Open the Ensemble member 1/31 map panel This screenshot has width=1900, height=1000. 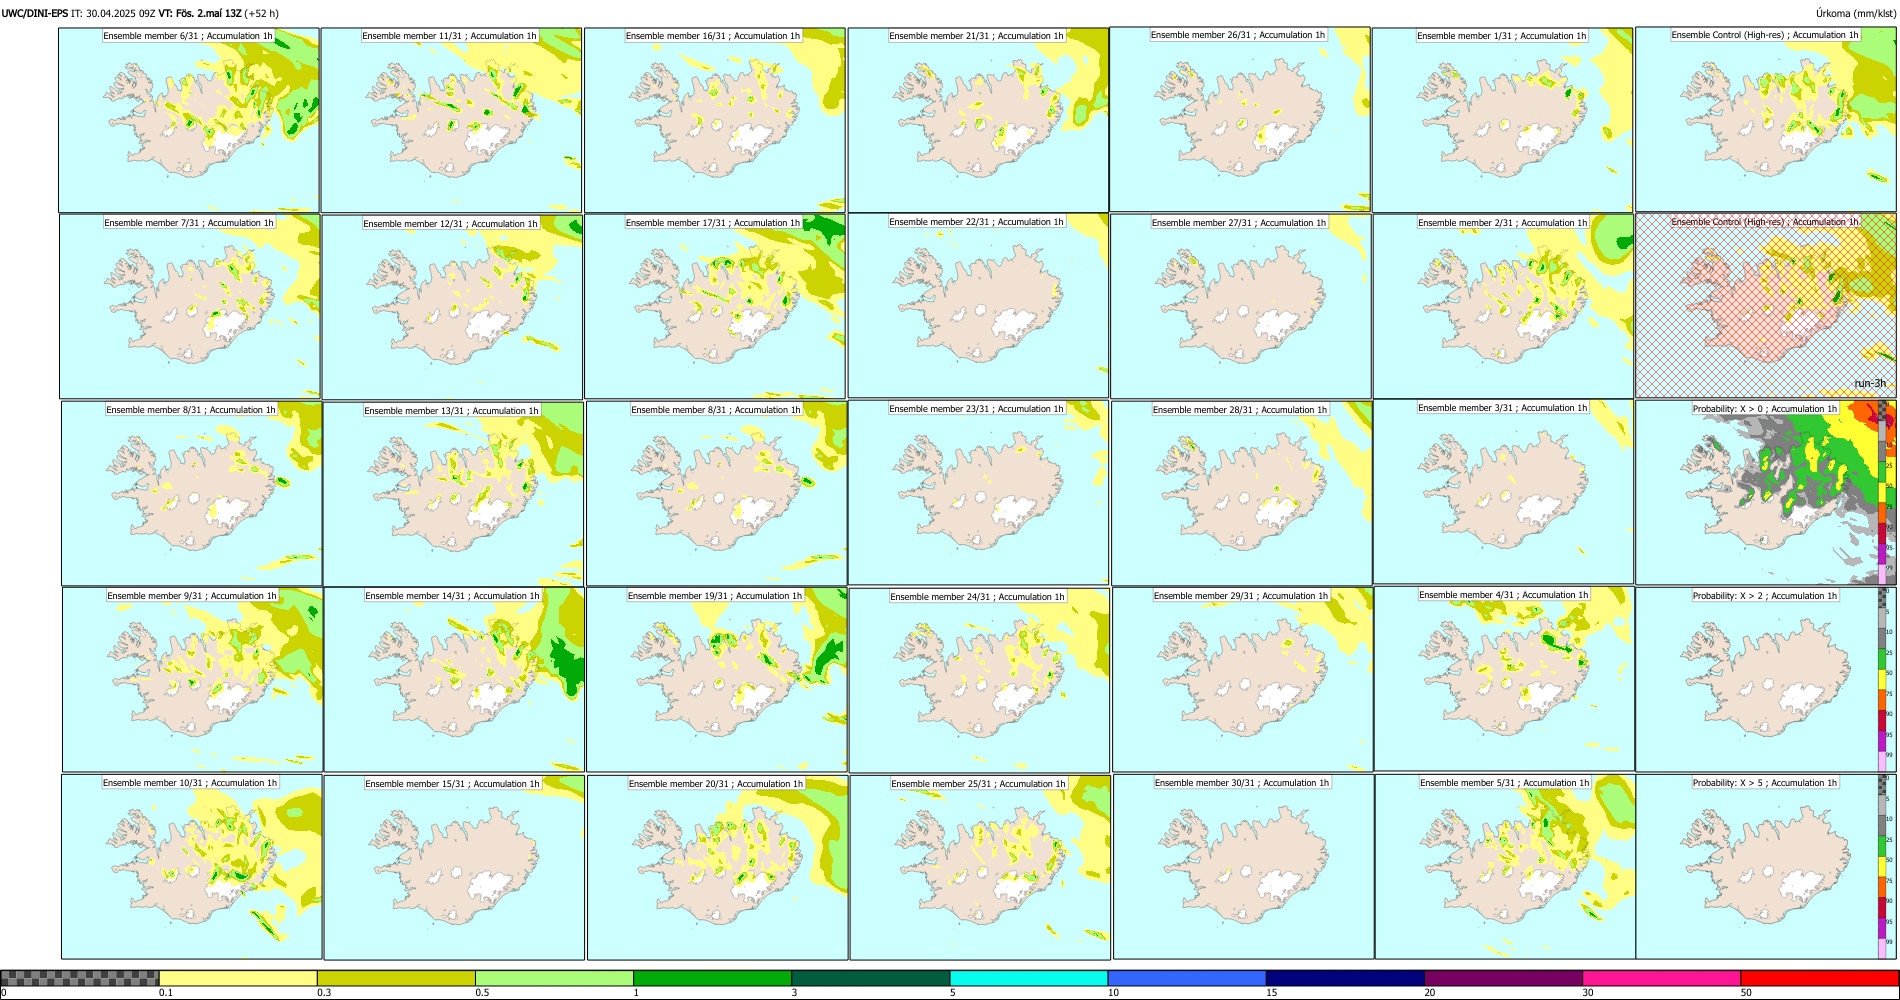point(1503,120)
